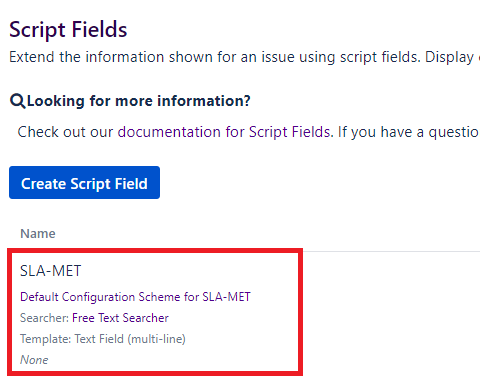Click the Searcher: label text
480x377 pixels.
(44, 318)
